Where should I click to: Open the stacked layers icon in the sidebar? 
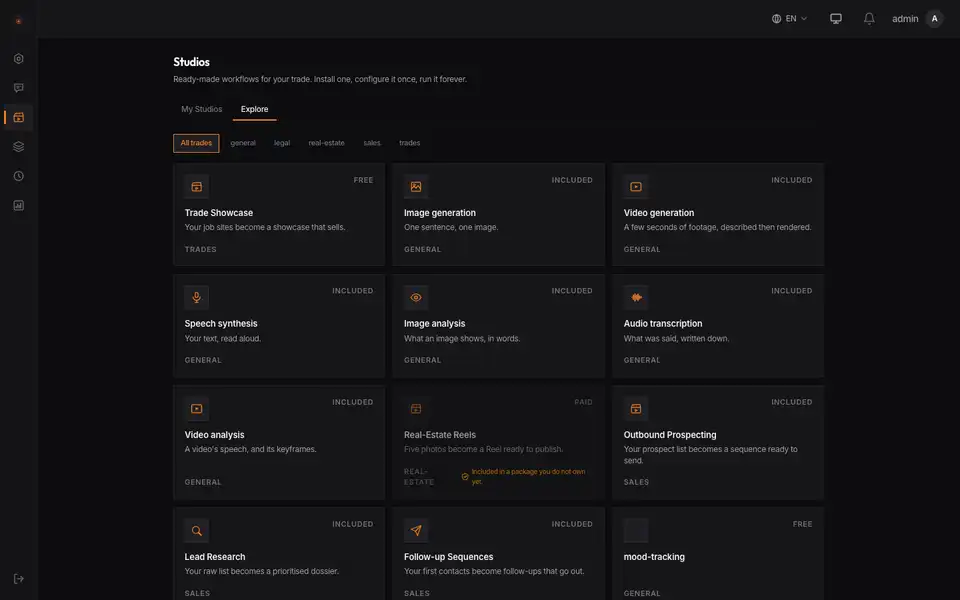[x=18, y=147]
